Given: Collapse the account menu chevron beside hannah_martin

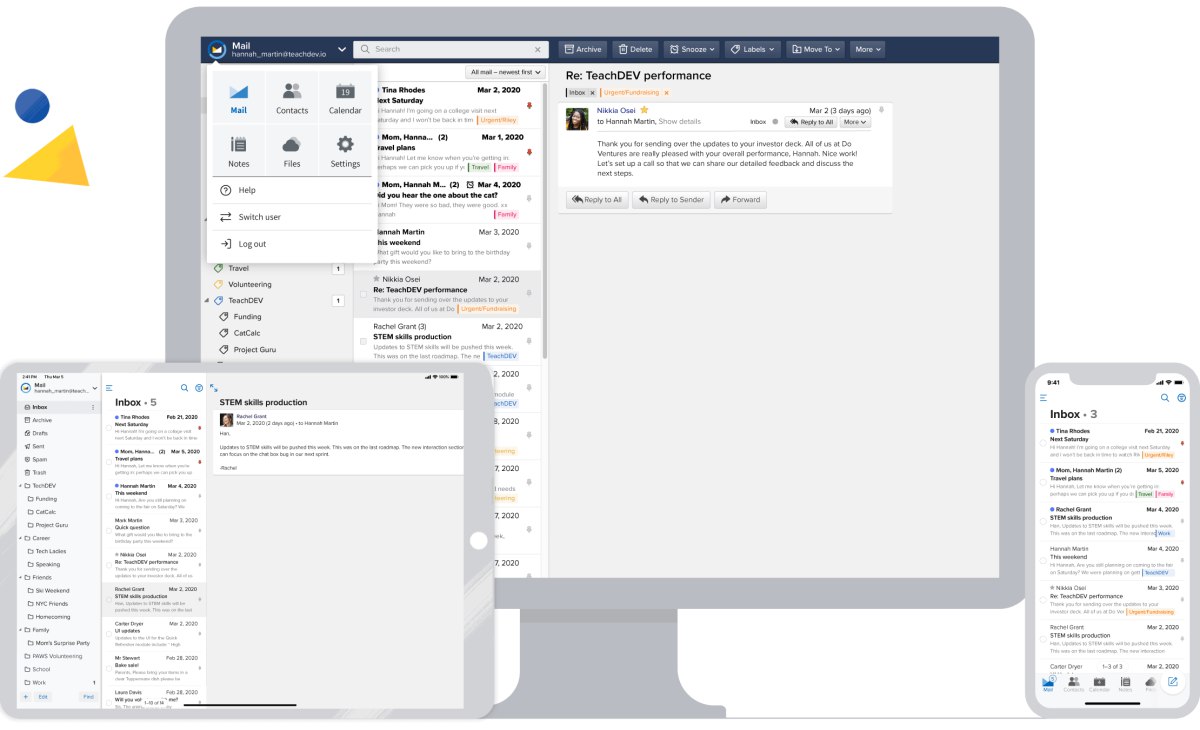Looking at the screenshot, I should click(342, 49).
